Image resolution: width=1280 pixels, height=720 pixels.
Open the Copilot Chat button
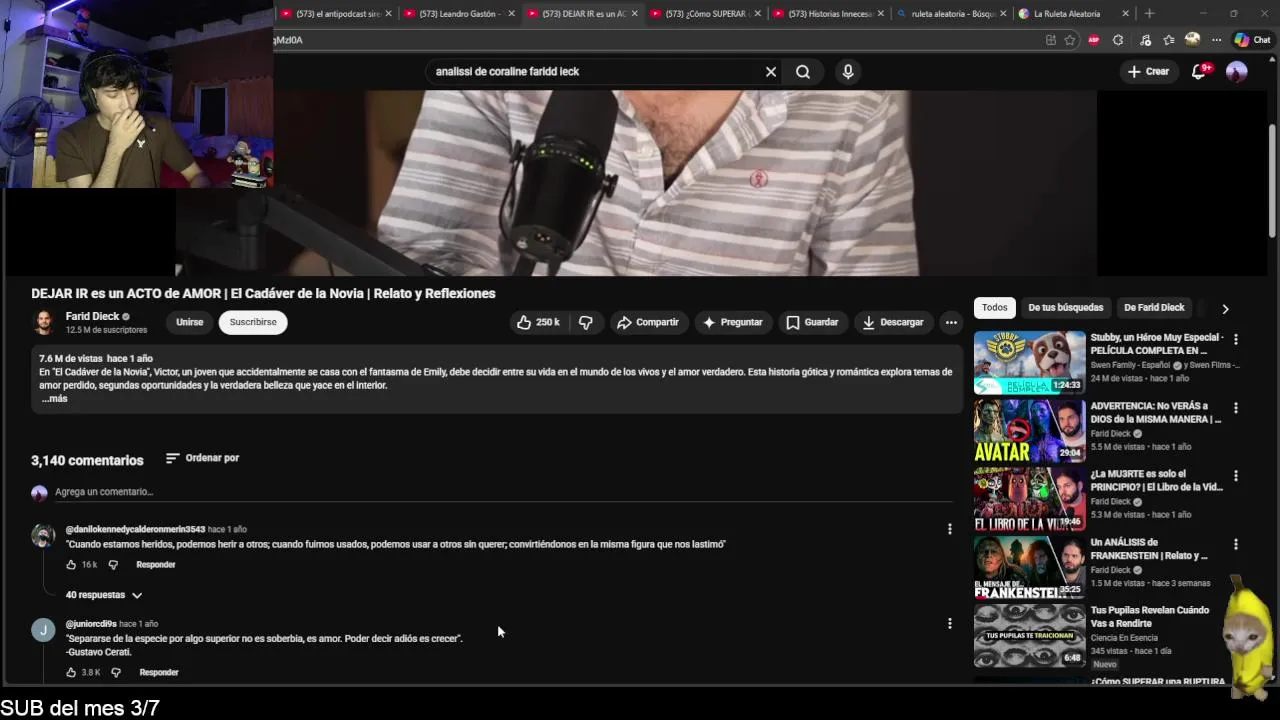[1251, 40]
